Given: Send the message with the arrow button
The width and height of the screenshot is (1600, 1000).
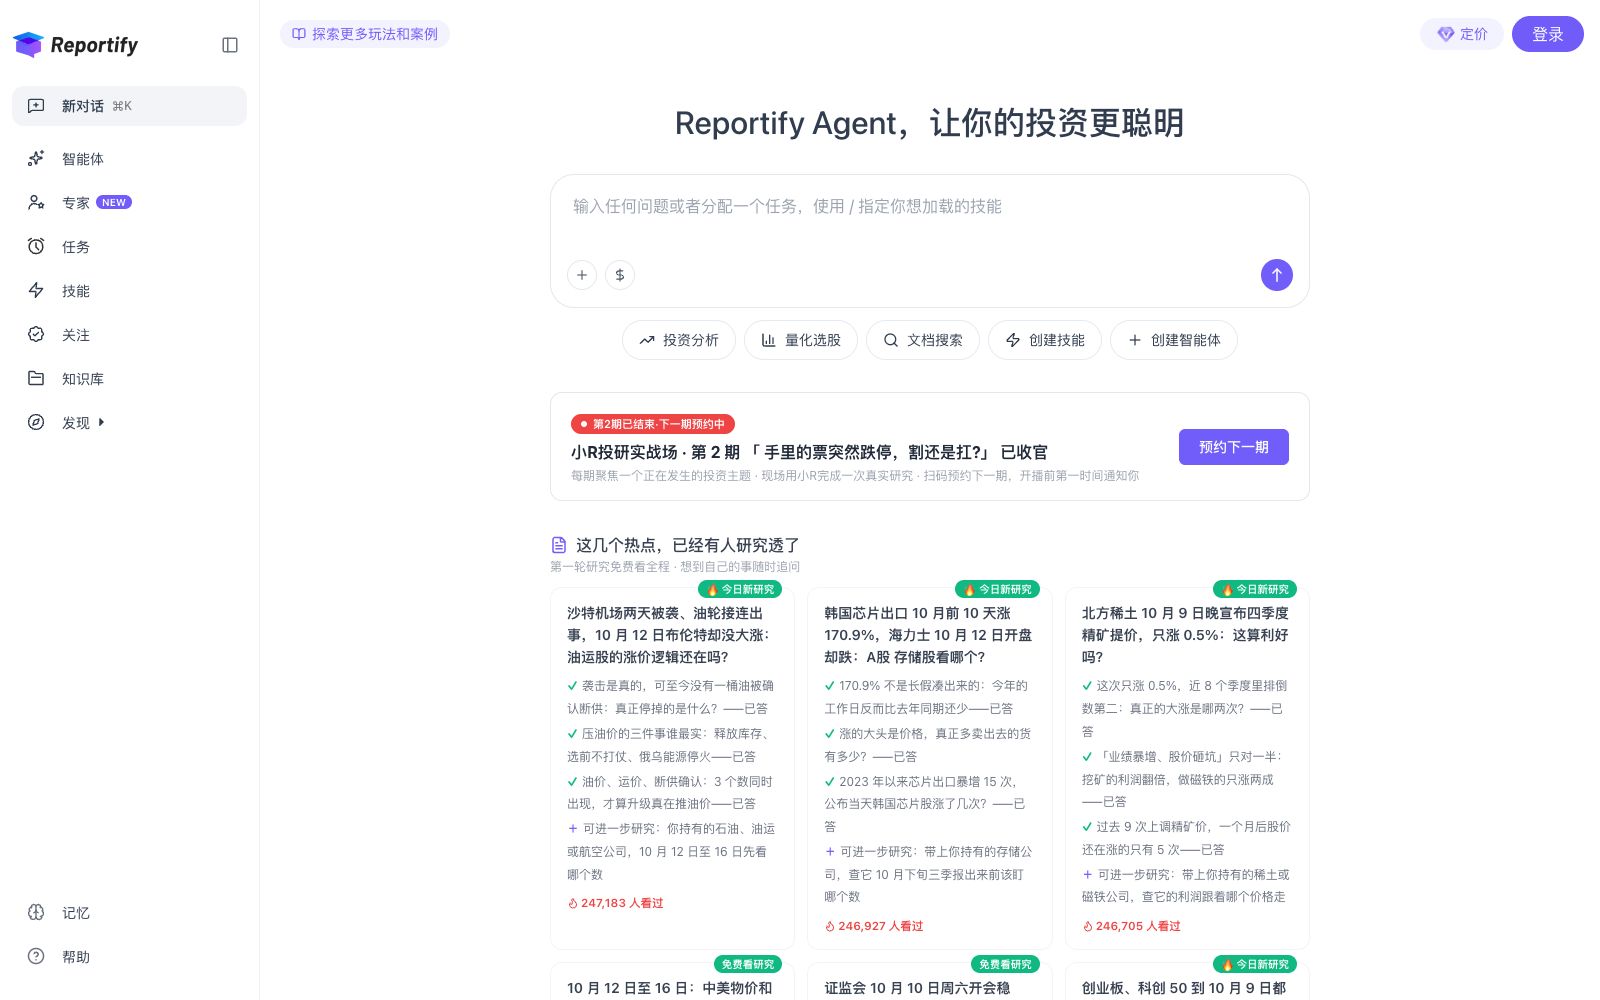Looking at the screenshot, I should click(x=1277, y=275).
